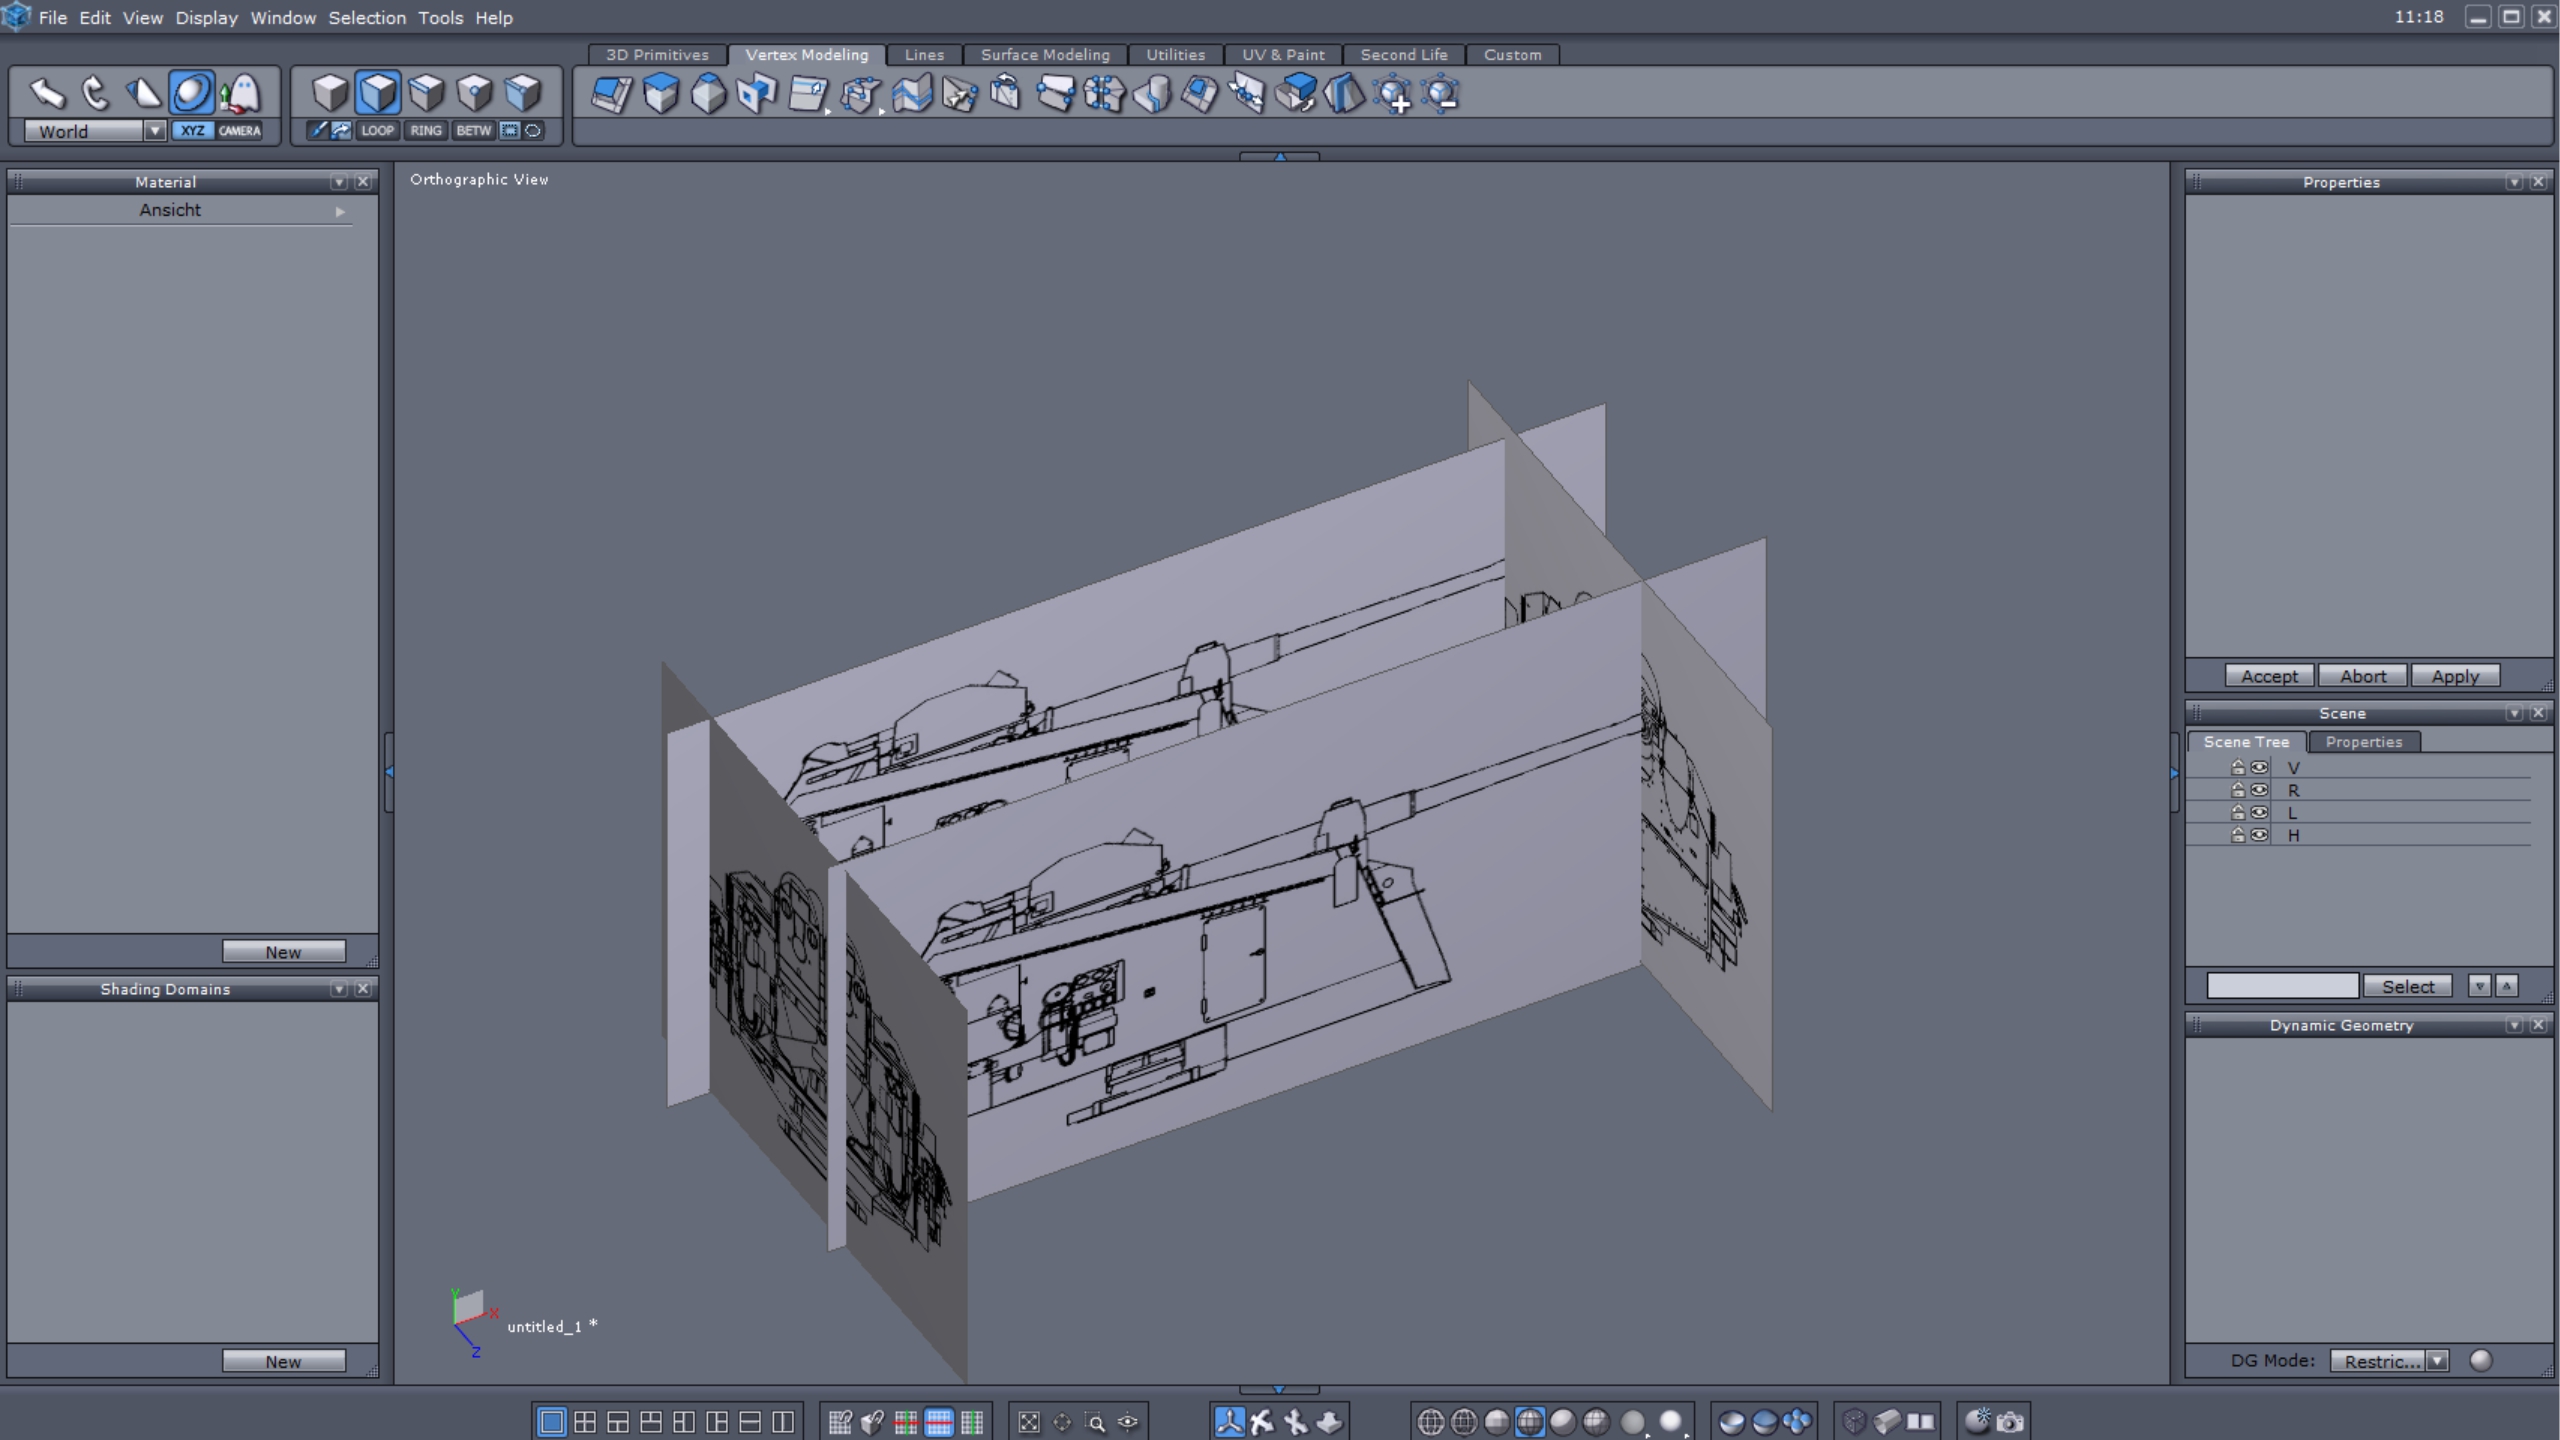Click New button in Material panel
The height and width of the screenshot is (1440, 2560).
[x=283, y=951]
